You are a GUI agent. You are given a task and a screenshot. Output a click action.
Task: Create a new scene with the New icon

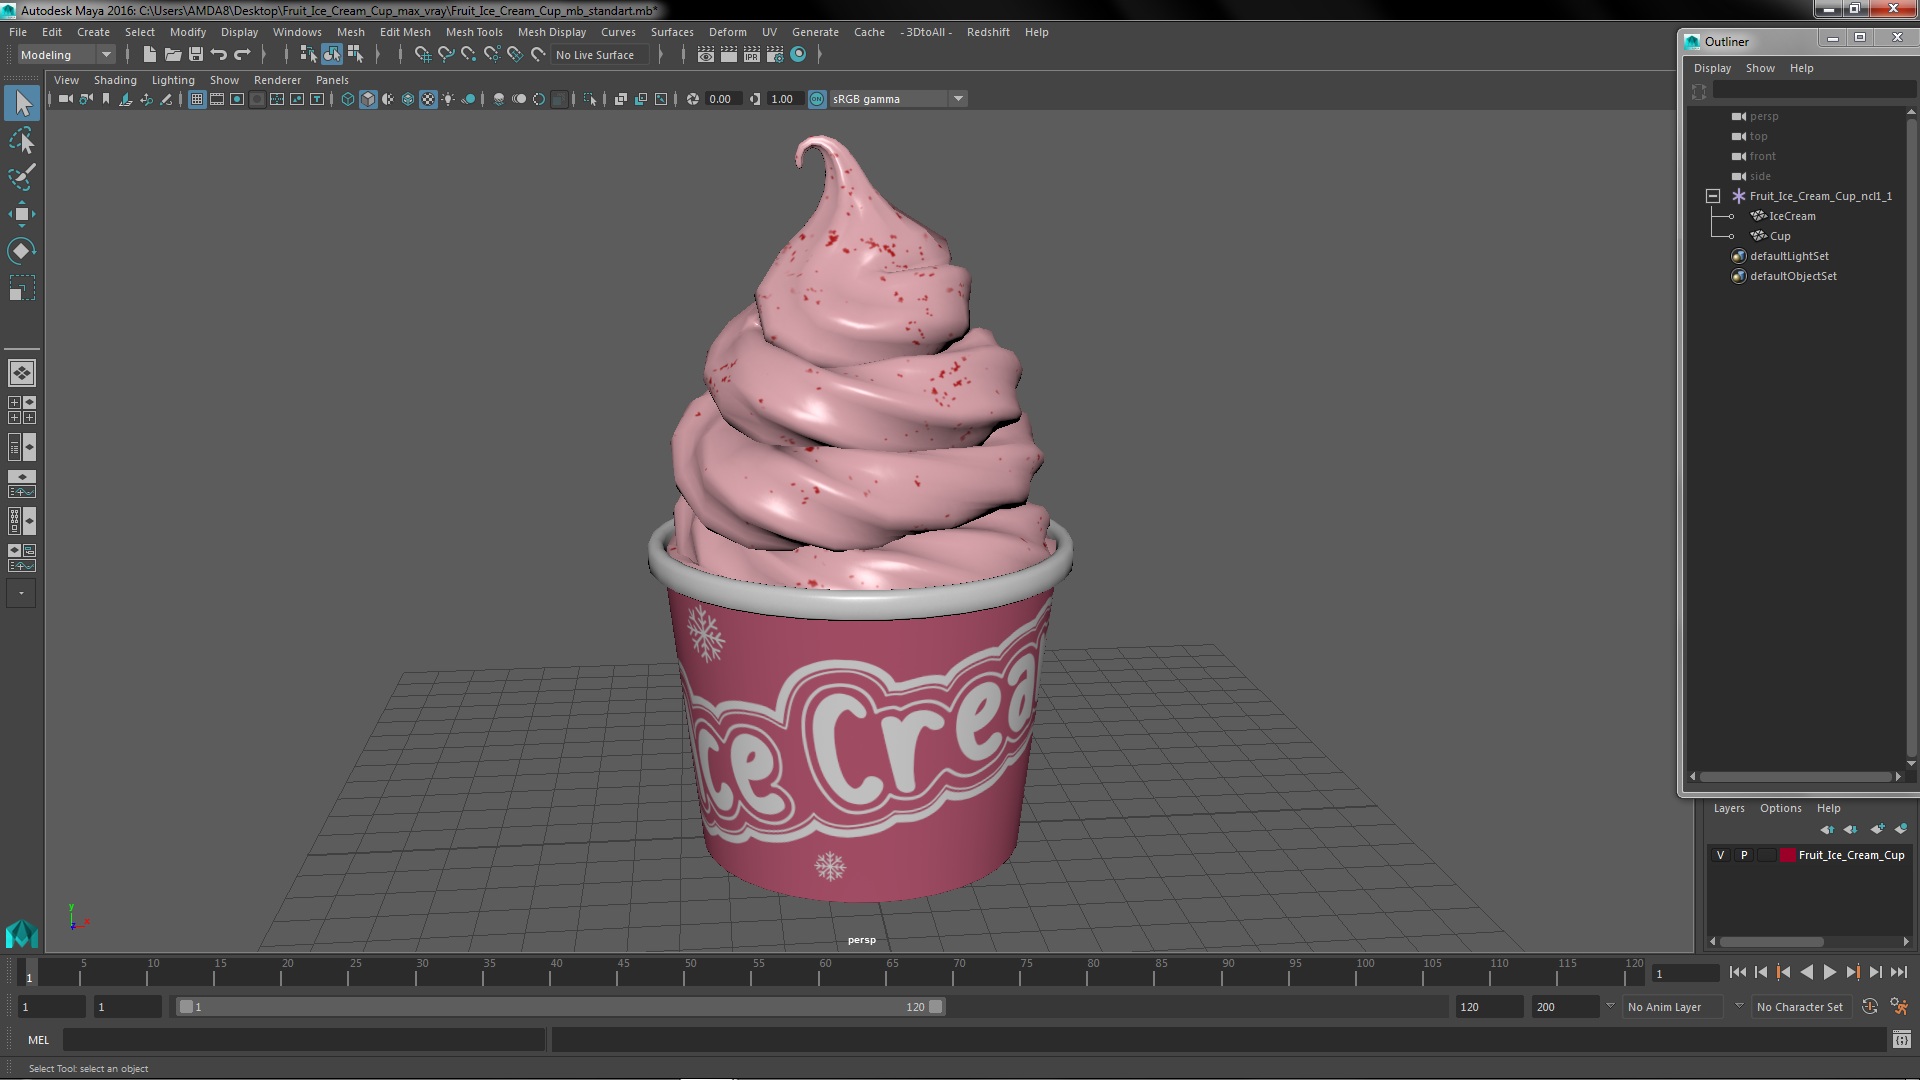coord(149,55)
